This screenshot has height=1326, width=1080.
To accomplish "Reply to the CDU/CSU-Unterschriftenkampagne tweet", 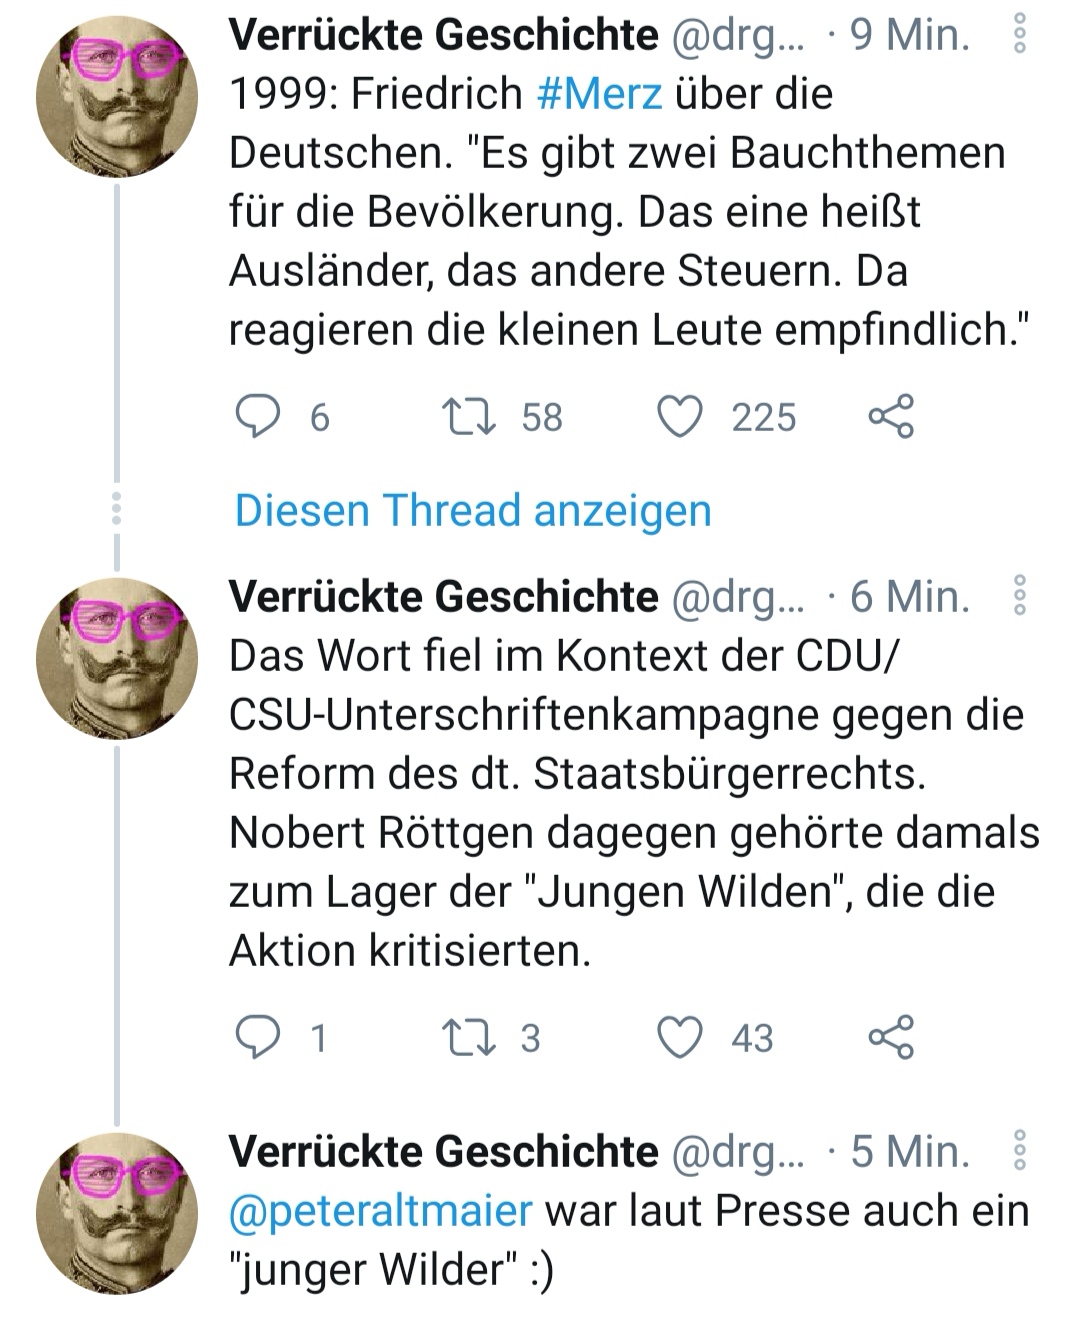I will point(258,1037).
